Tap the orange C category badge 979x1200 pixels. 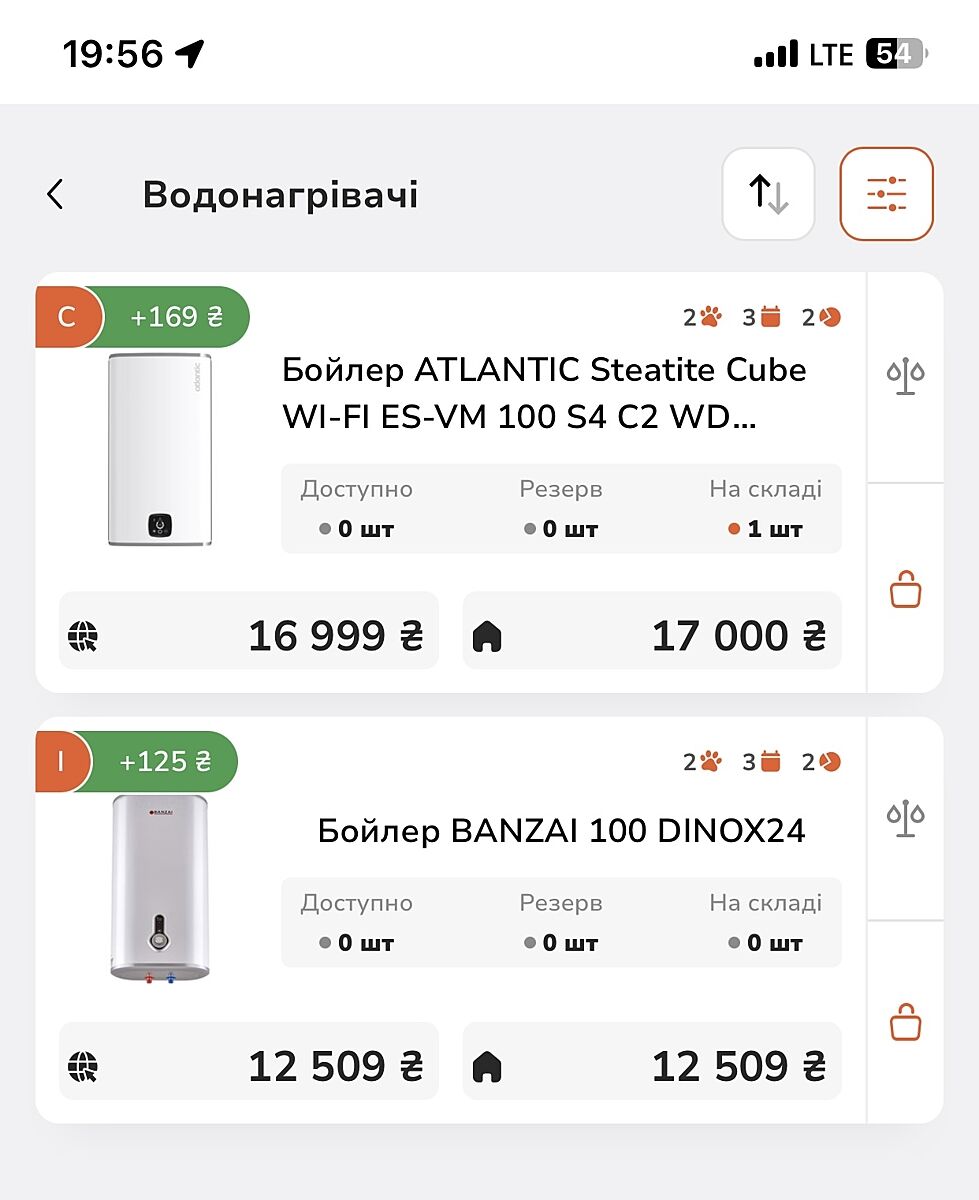[67, 317]
